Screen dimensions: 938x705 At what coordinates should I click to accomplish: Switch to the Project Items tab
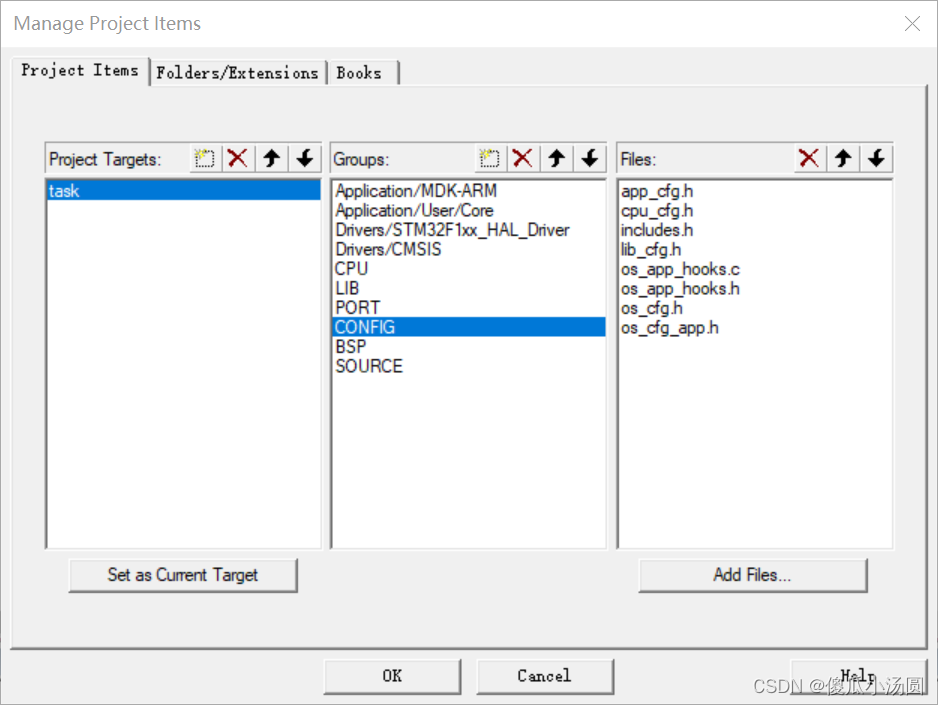80,71
